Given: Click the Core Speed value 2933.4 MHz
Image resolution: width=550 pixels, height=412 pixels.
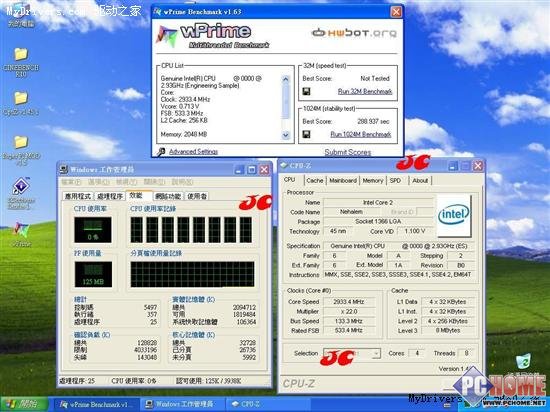Looking at the screenshot, I should 349,302.
